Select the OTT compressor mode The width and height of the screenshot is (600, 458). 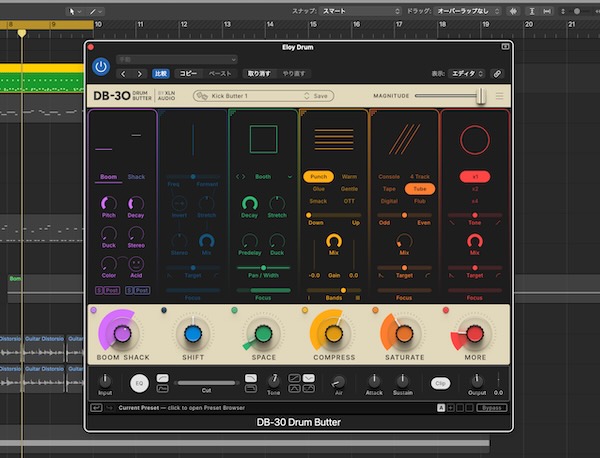349,201
